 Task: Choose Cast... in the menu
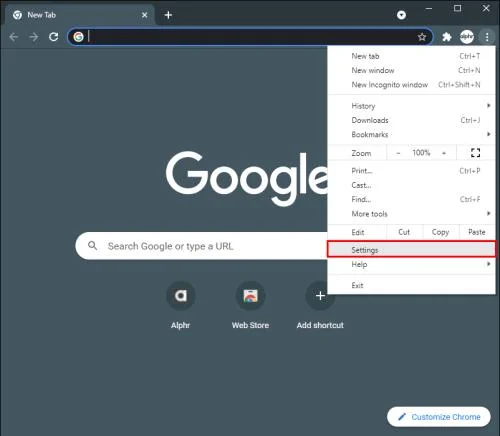pos(411,185)
